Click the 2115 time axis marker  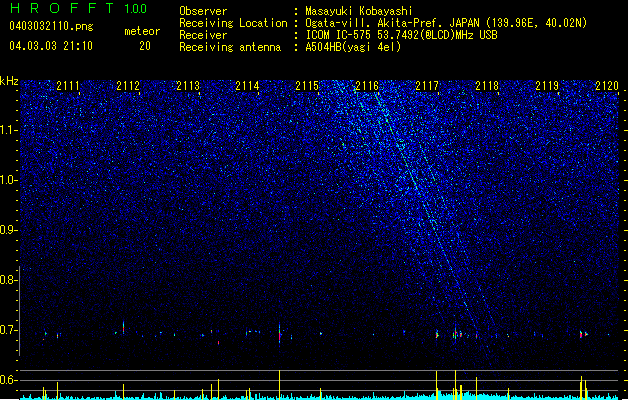pyautogui.click(x=307, y=86)
